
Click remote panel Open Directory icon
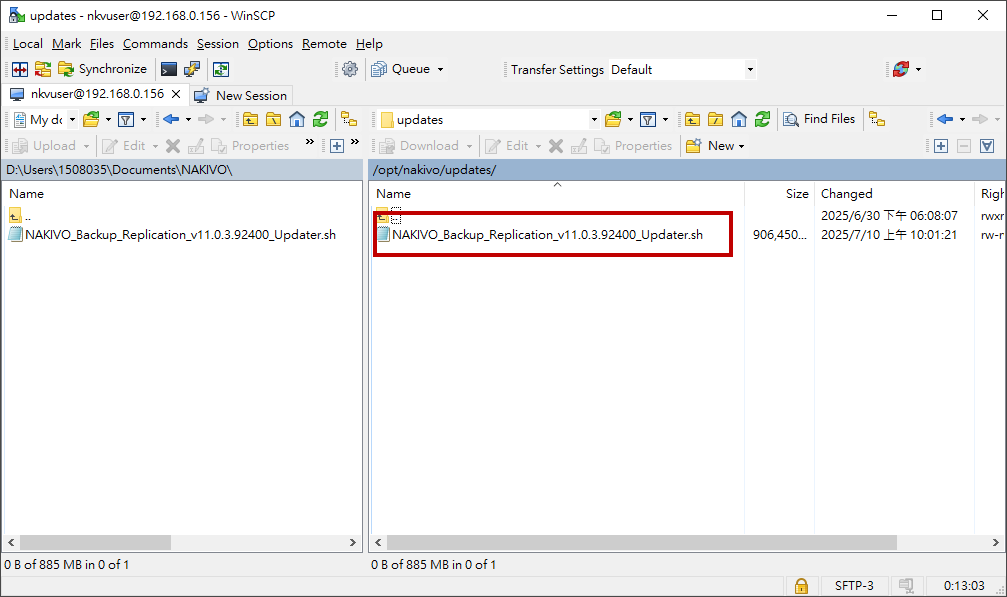pos(613,119)
